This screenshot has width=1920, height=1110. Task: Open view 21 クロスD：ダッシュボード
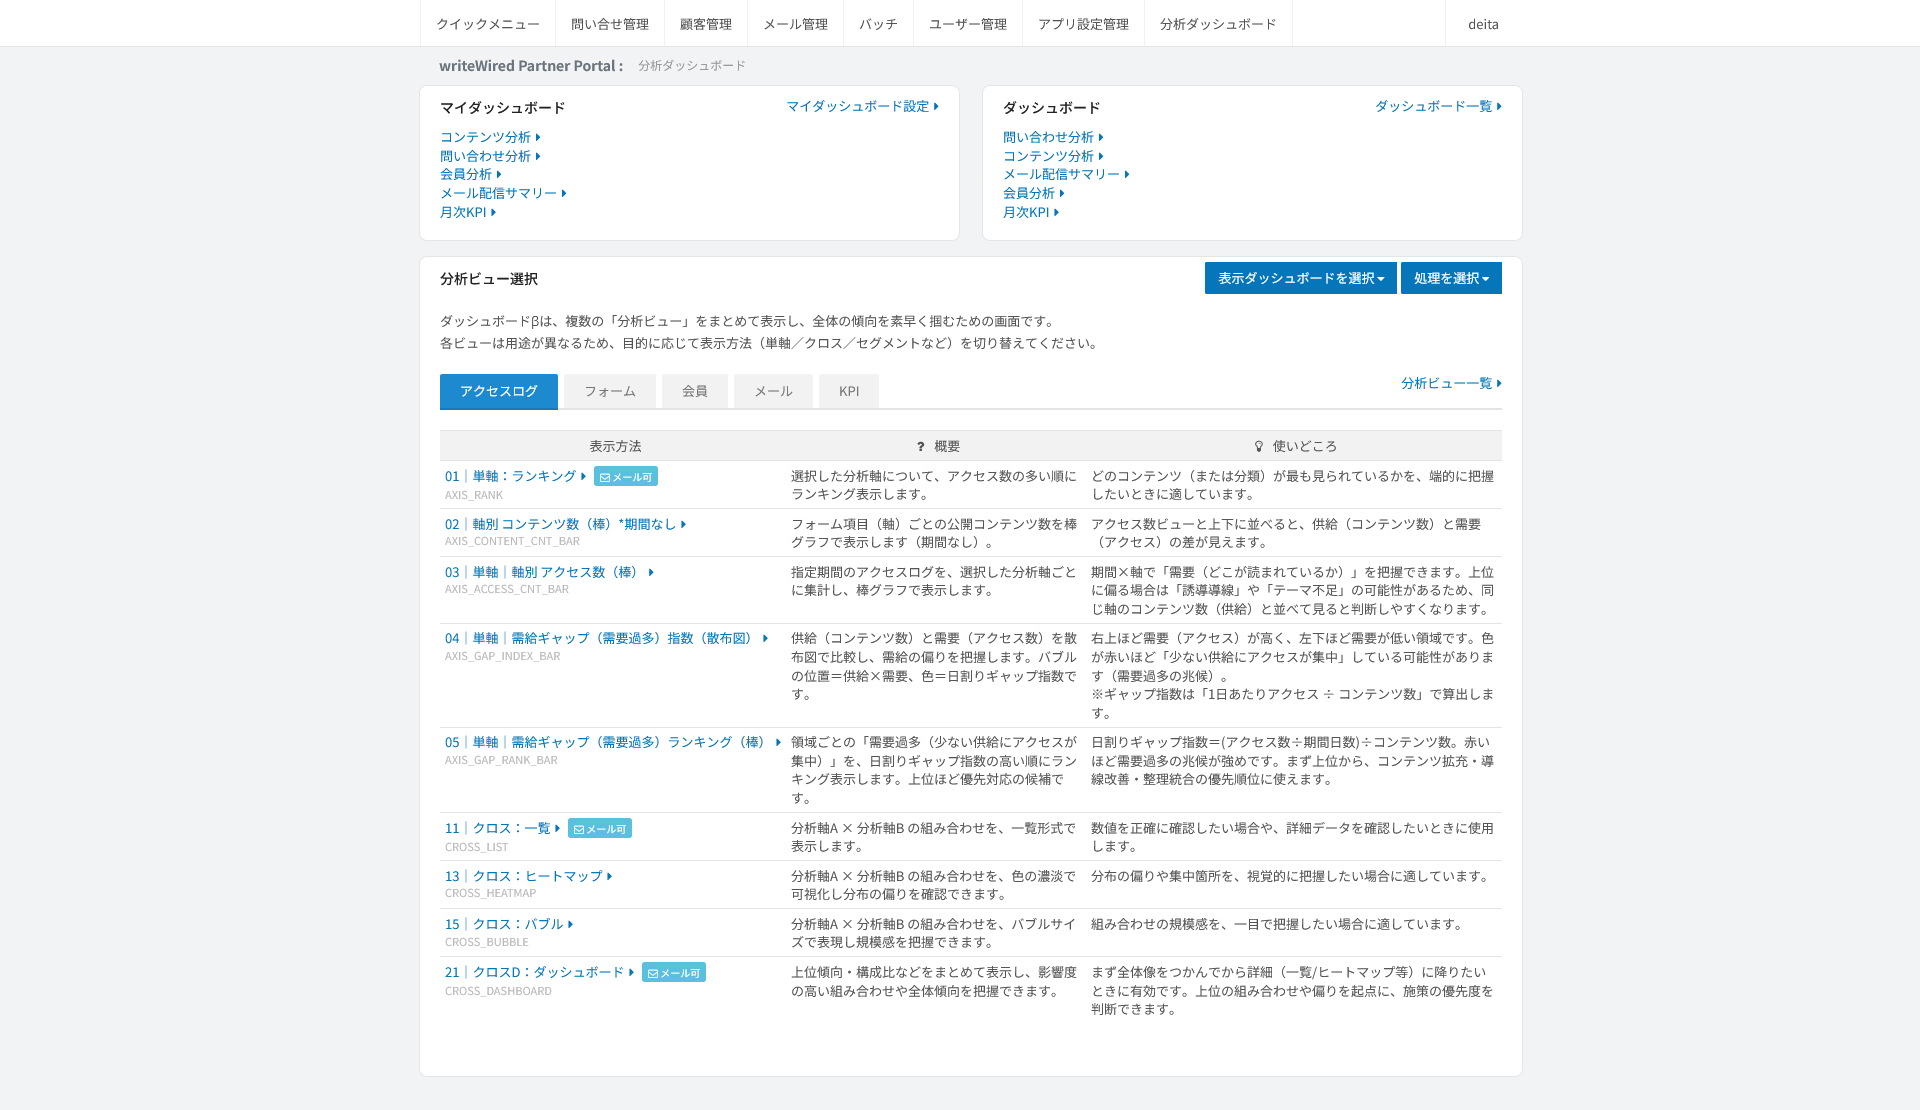[540, 972]
